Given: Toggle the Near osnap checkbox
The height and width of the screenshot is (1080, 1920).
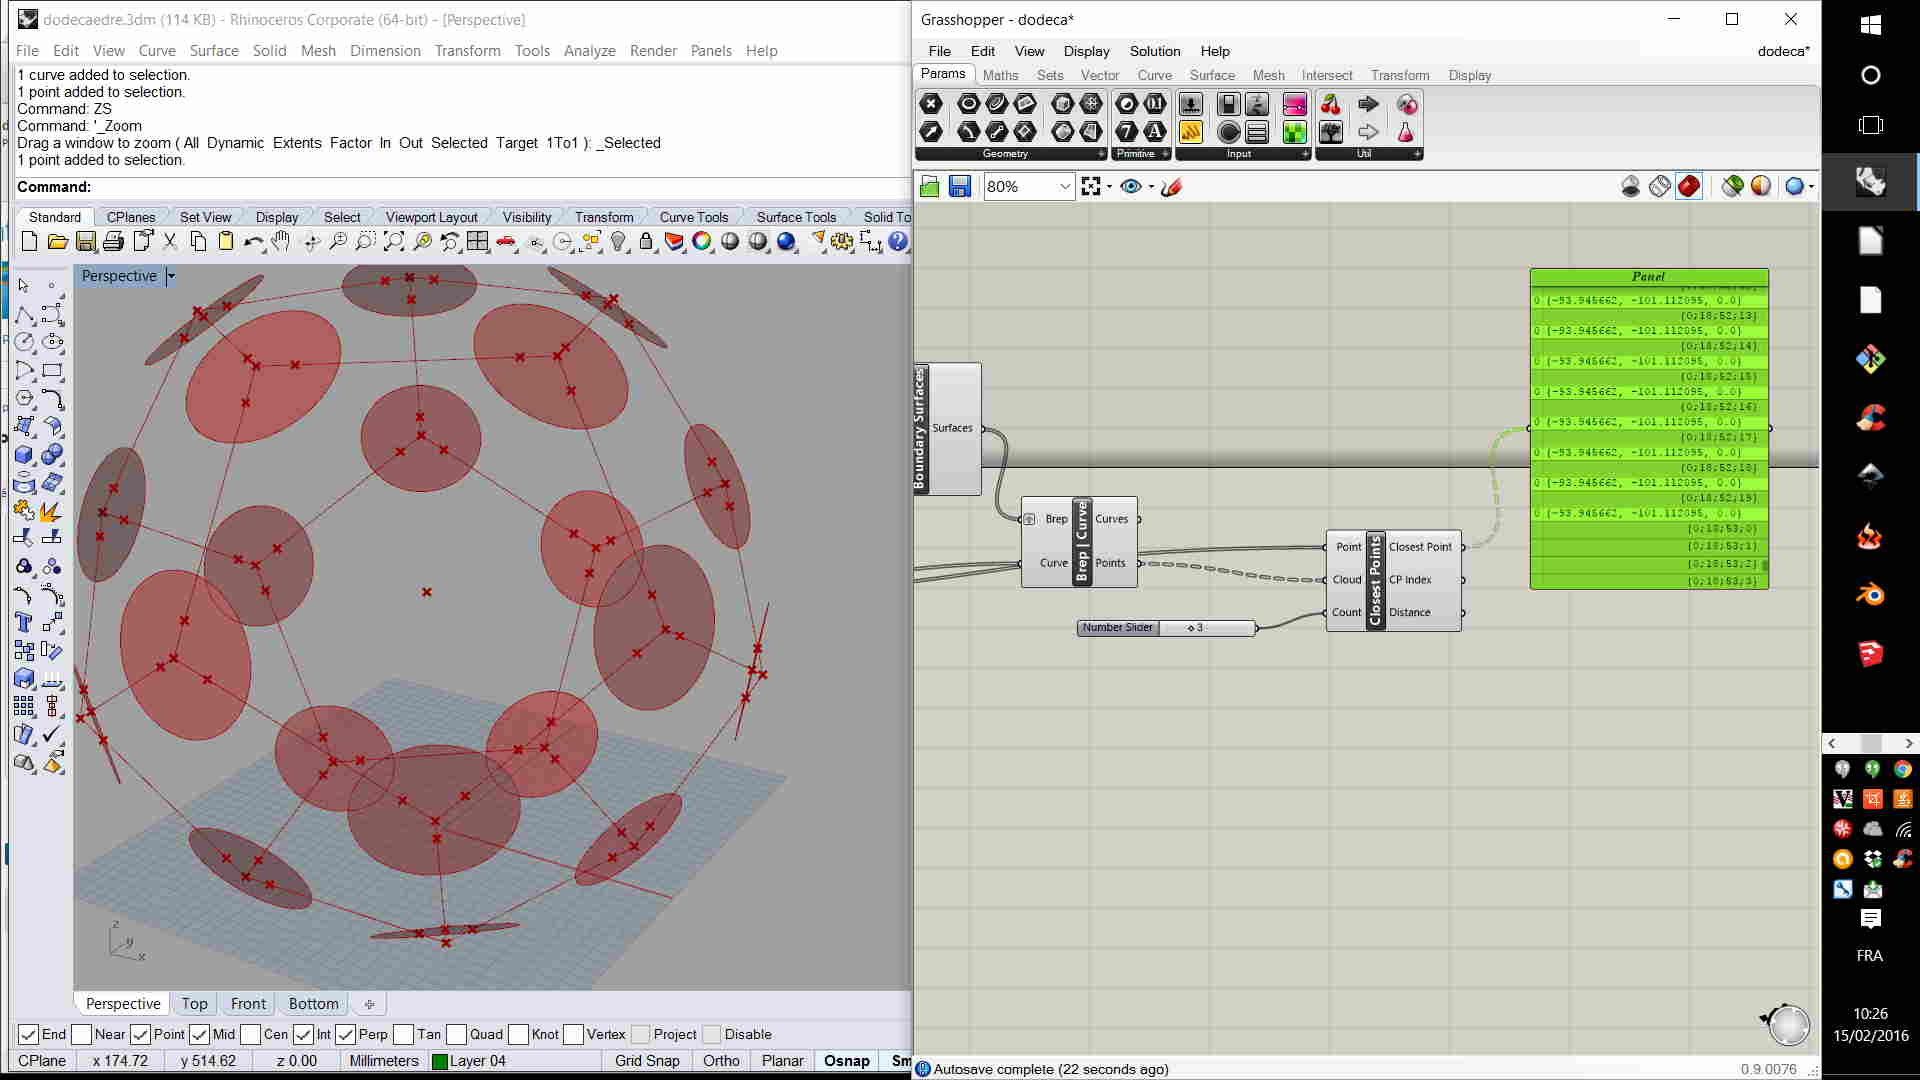Looking at the screenshot, I should [82, 1034].
